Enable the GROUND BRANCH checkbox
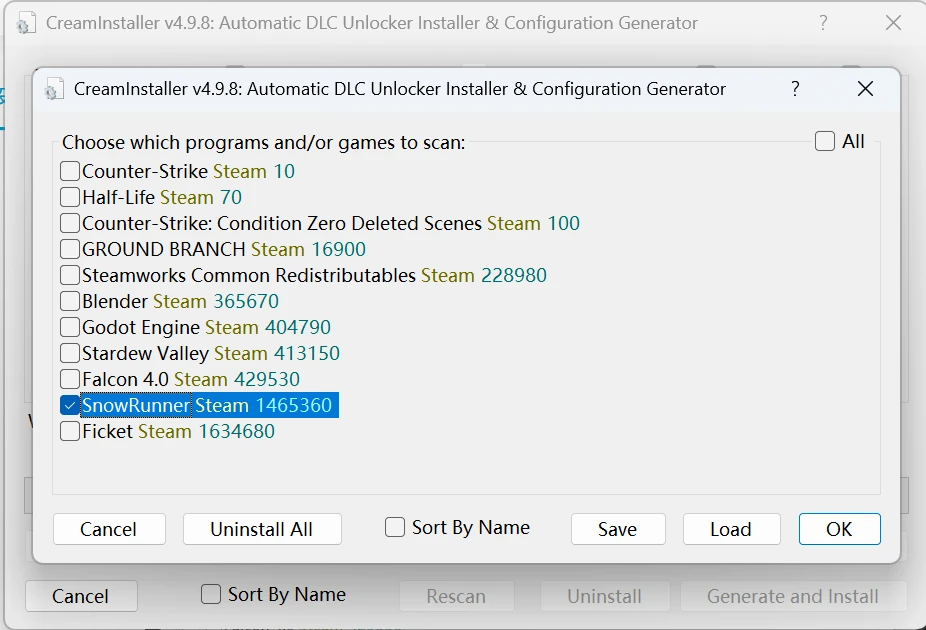The height and width of the screenshot is (630, 926). point(70,249)
